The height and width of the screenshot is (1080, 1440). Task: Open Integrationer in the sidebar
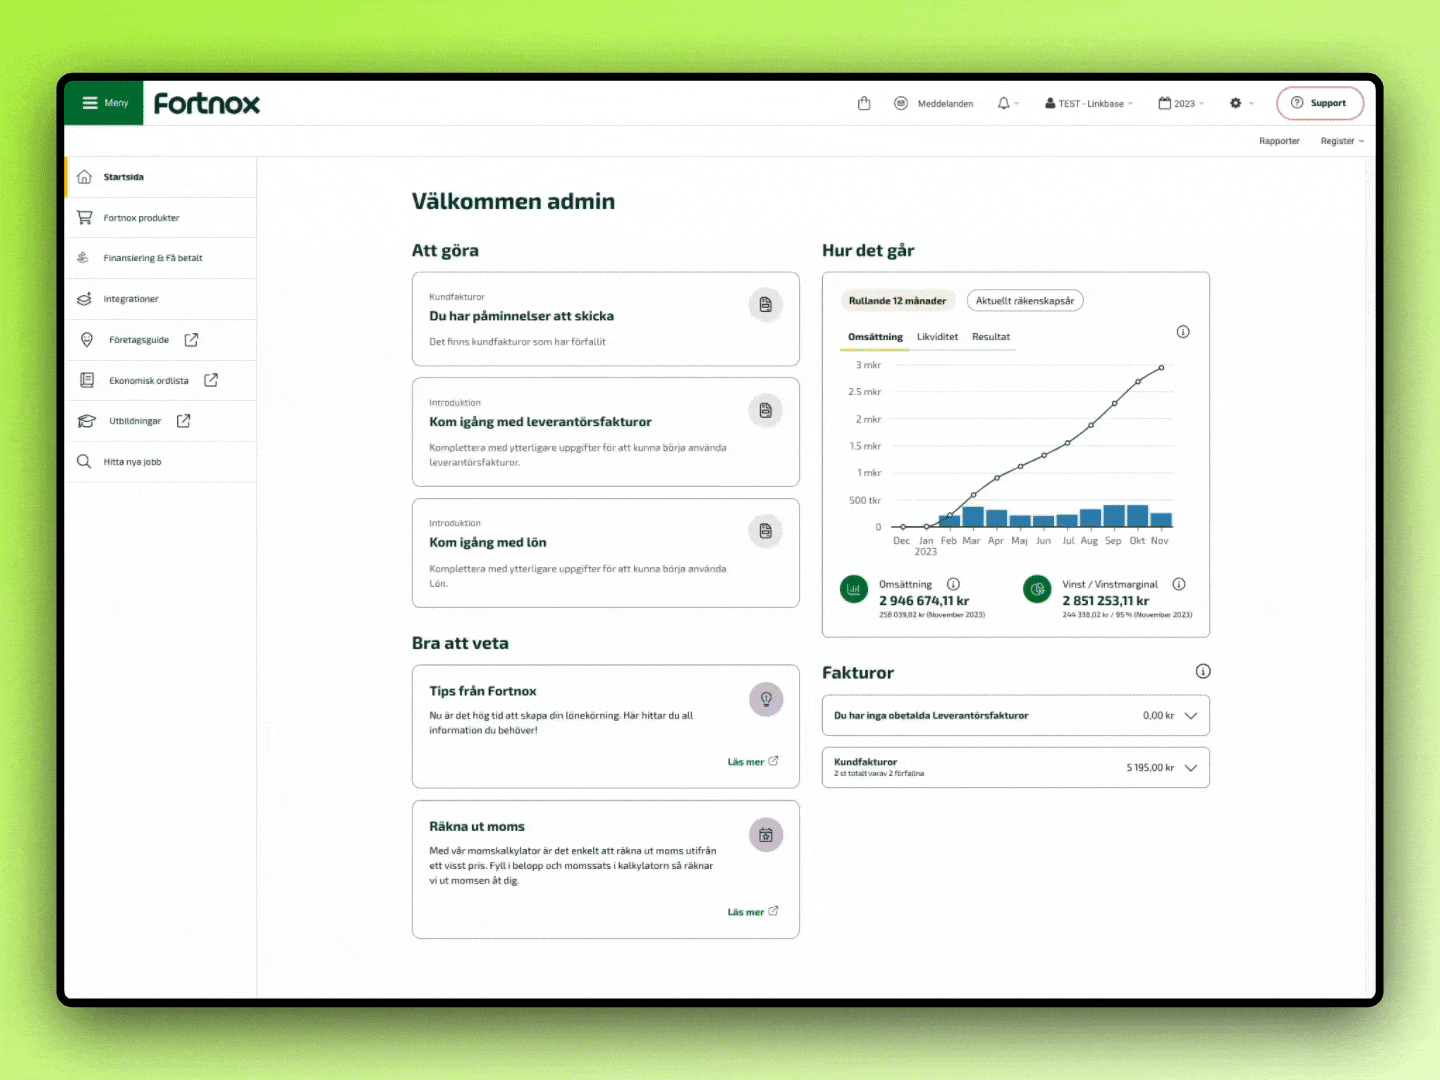tap(160, 299)
